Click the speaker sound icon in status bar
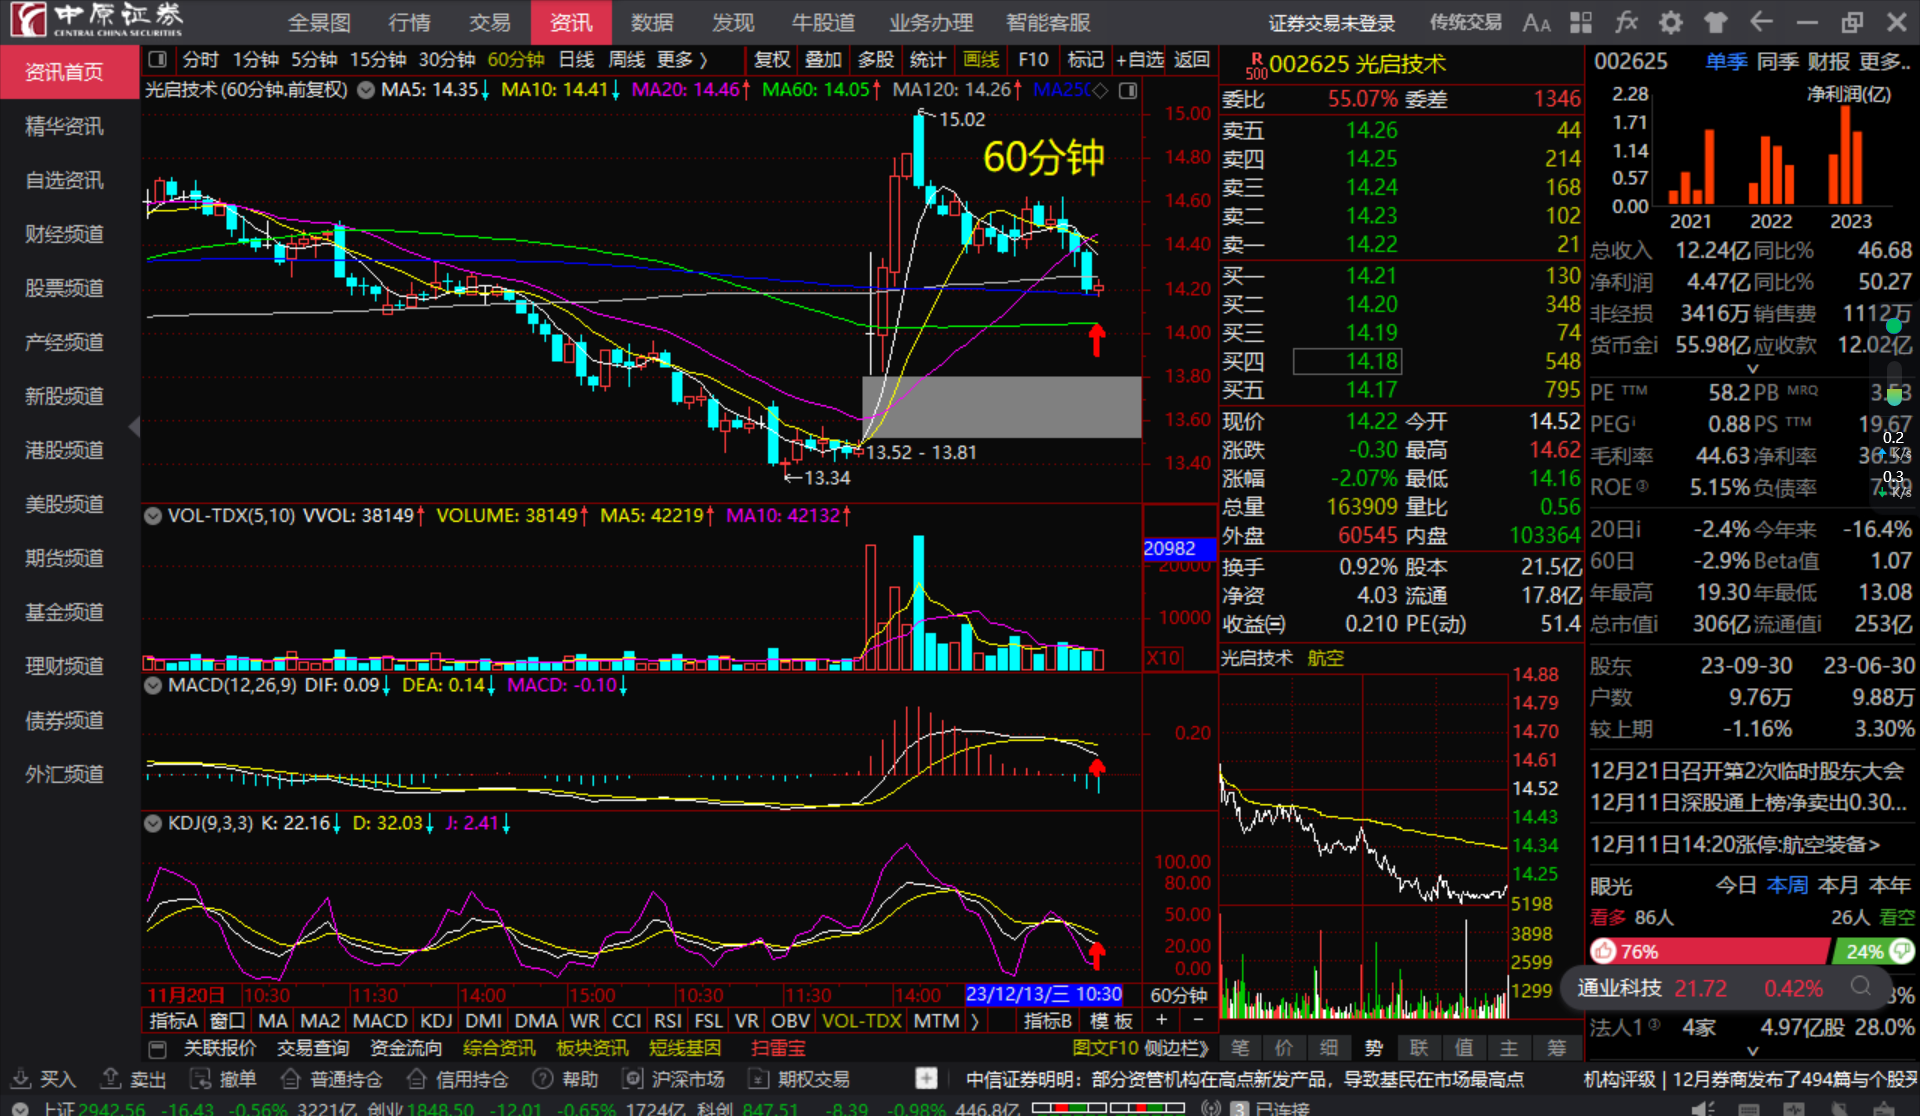The height and width of the screenshot is (1116, 1920). (1700, 1107)
